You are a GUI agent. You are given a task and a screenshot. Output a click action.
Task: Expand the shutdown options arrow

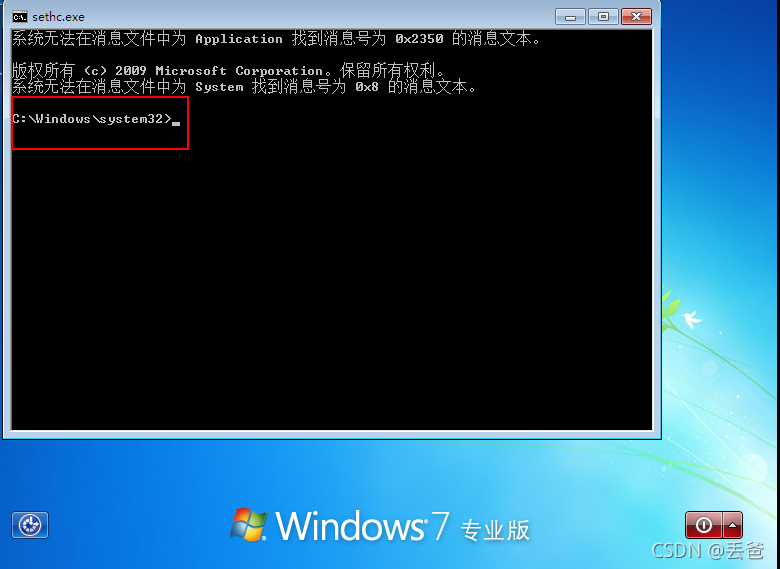click(732, 525)
